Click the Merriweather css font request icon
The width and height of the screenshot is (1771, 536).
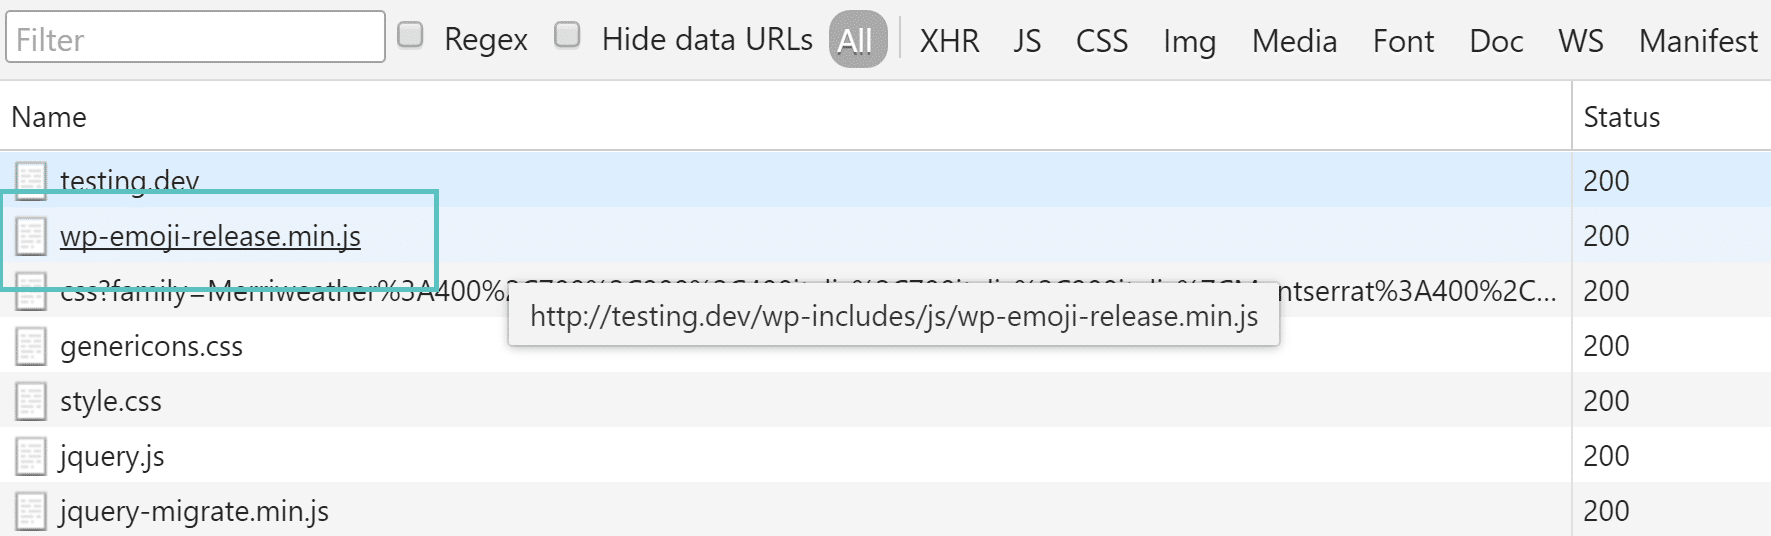(x=31, y=292)
